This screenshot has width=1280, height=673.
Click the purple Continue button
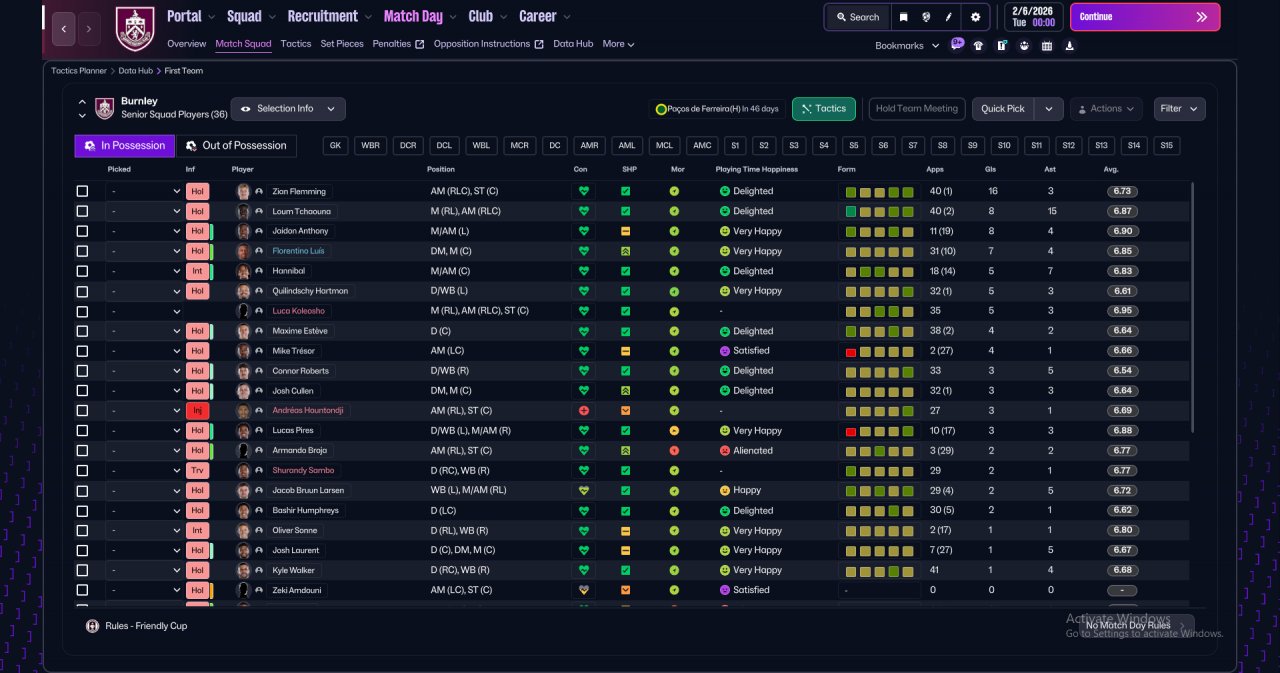tap(1145, 17)
